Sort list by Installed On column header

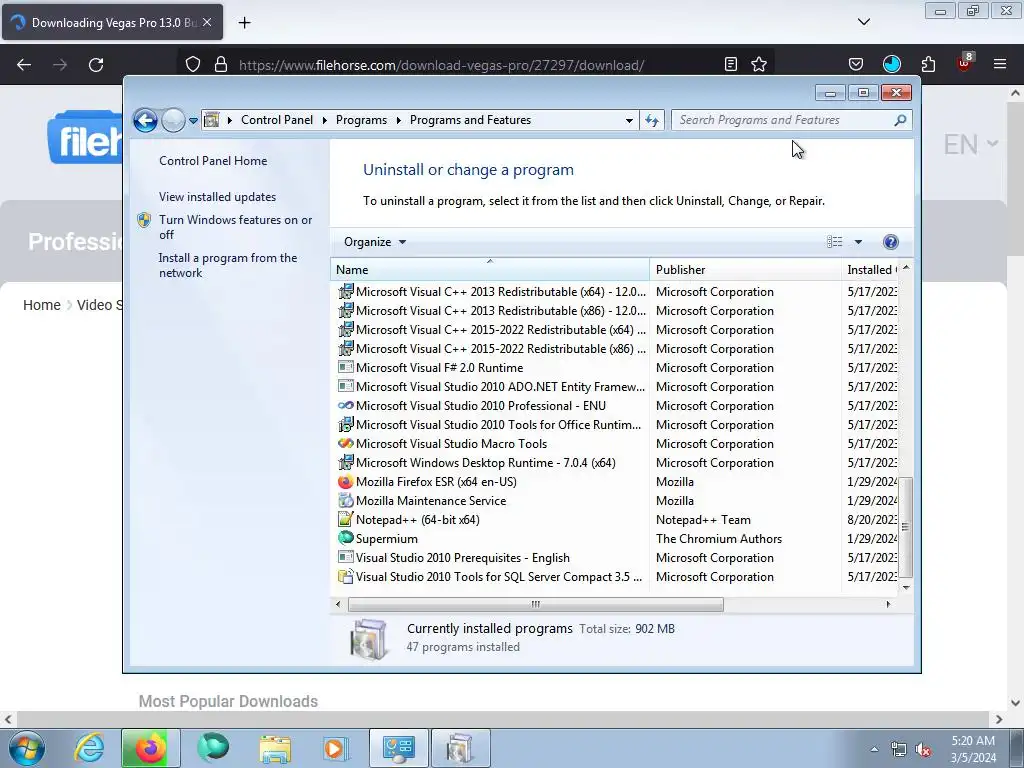click(x=871, y=270)
